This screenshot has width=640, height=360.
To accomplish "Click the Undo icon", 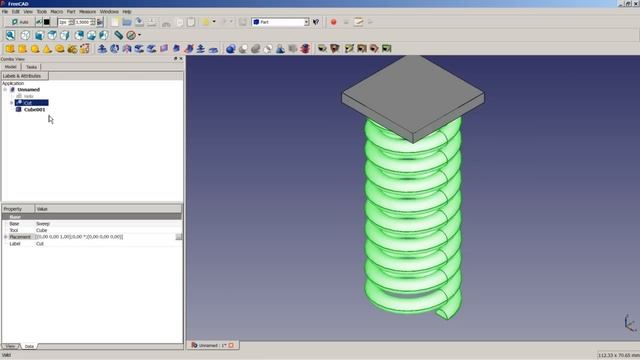I will coord(205,22).
